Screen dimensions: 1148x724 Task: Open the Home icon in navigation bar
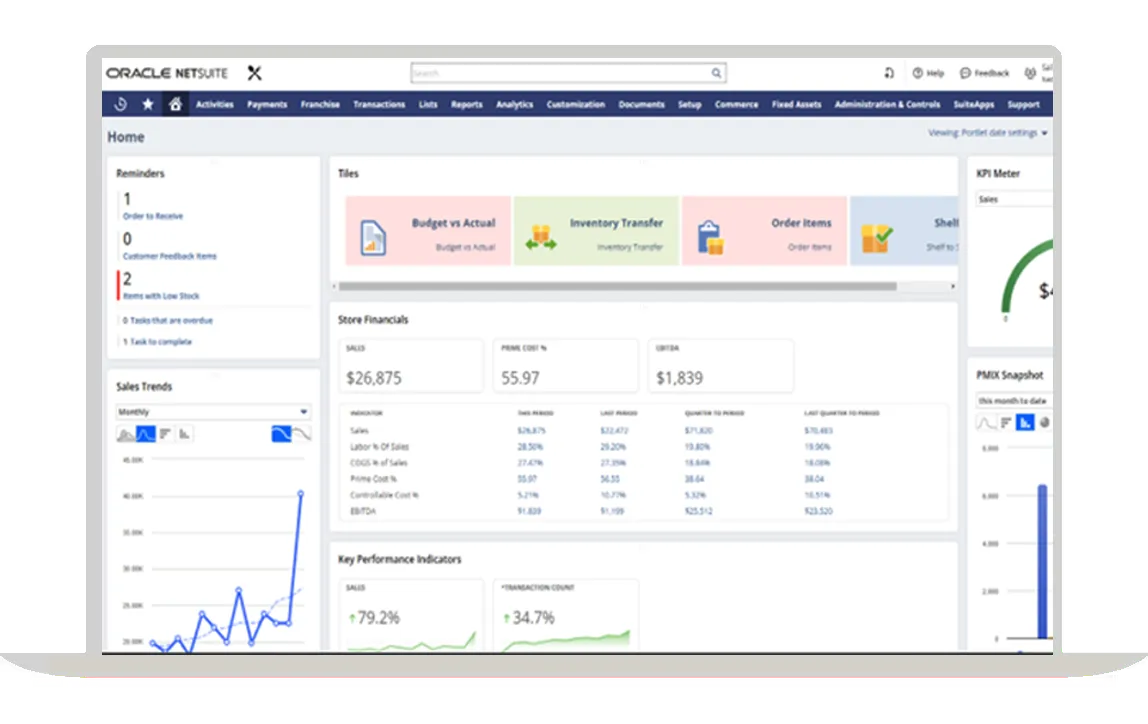click(x=176, y=104)
